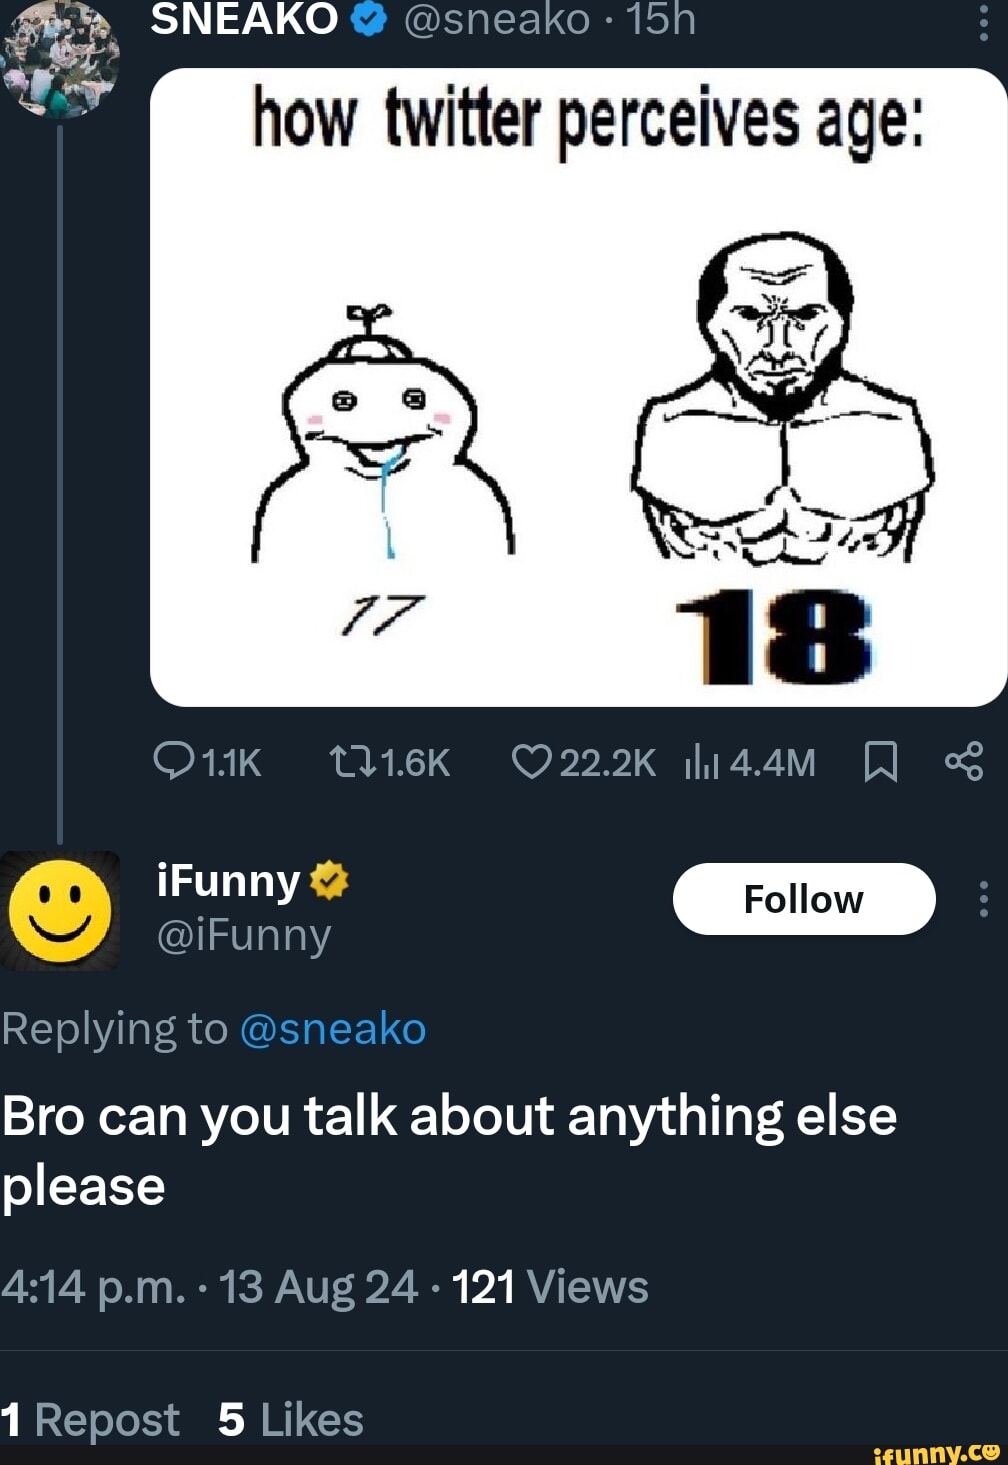Bookmark the SNEAKO tweet
The image size is (1008, 1465).
pos(880,764)
